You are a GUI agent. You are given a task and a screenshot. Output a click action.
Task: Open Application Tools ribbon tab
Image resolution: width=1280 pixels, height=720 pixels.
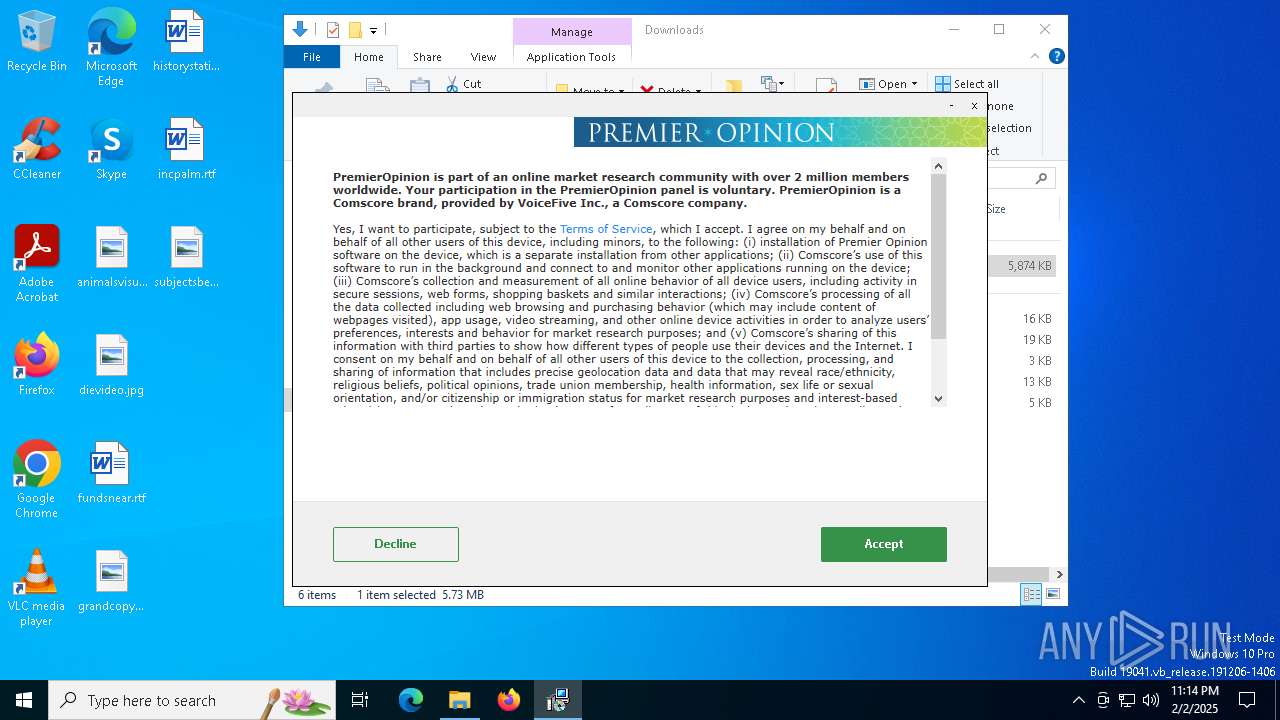pos(571,57)
